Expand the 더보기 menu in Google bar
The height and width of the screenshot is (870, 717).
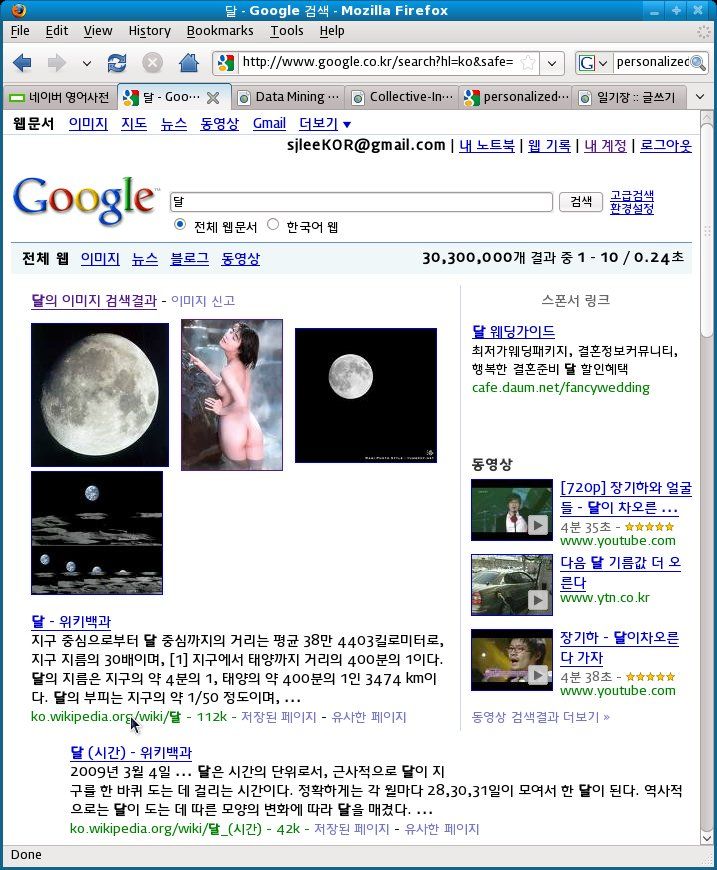point(325,124)
